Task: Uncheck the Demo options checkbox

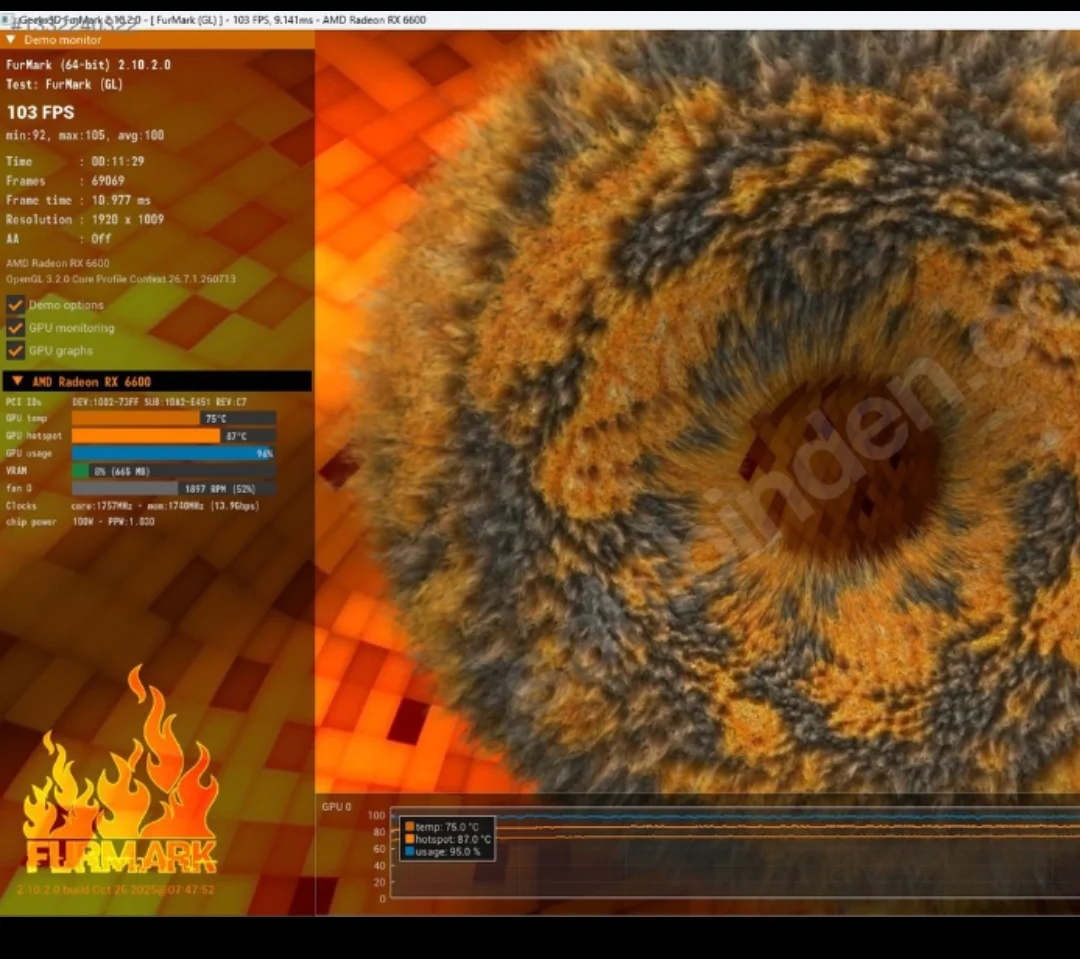Action: (15, 305)
